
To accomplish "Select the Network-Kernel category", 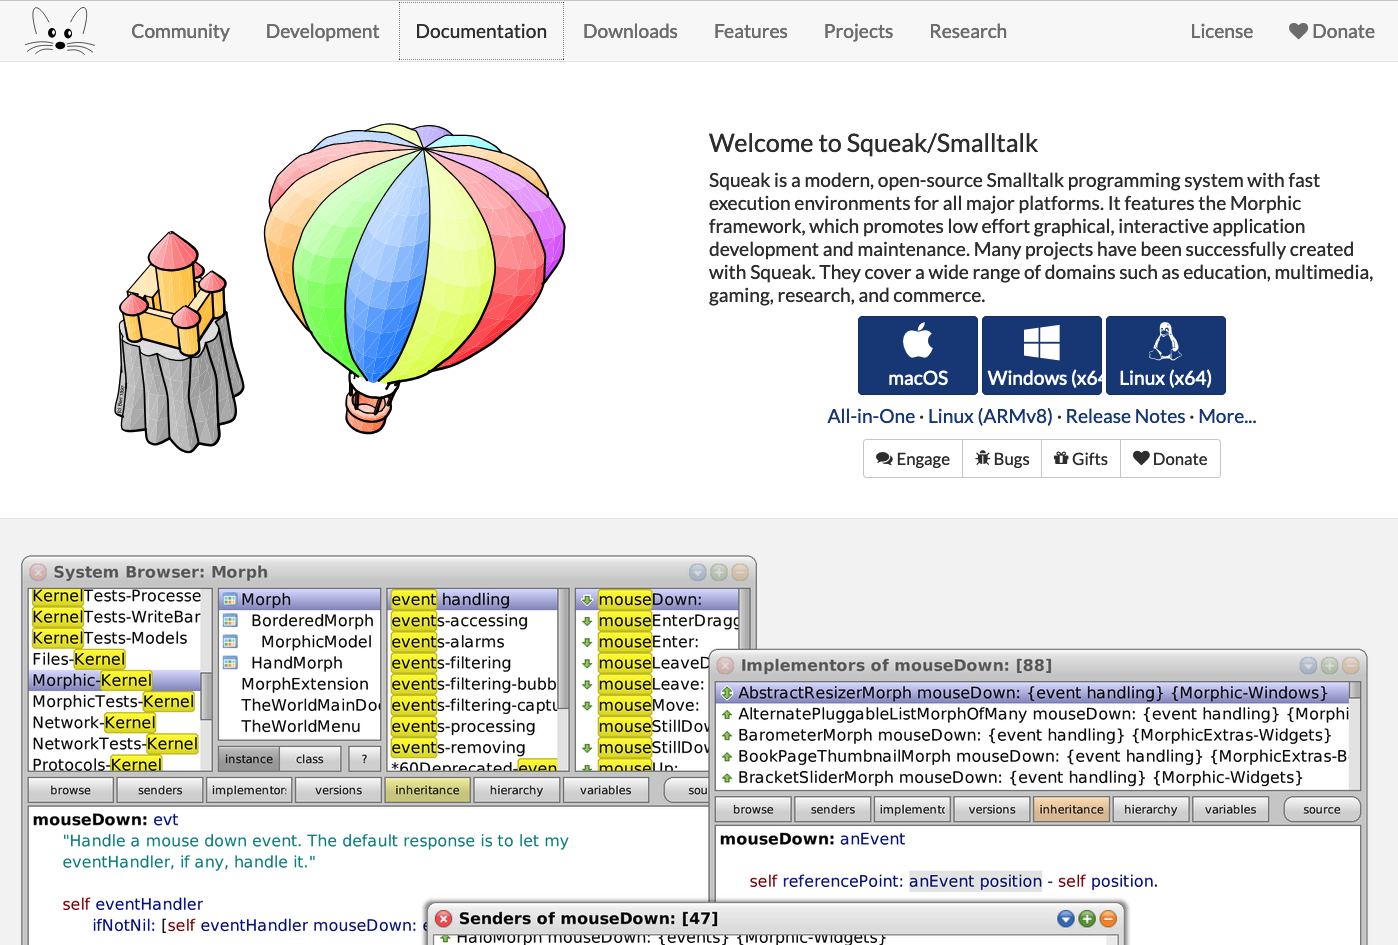I will (94, 722).
